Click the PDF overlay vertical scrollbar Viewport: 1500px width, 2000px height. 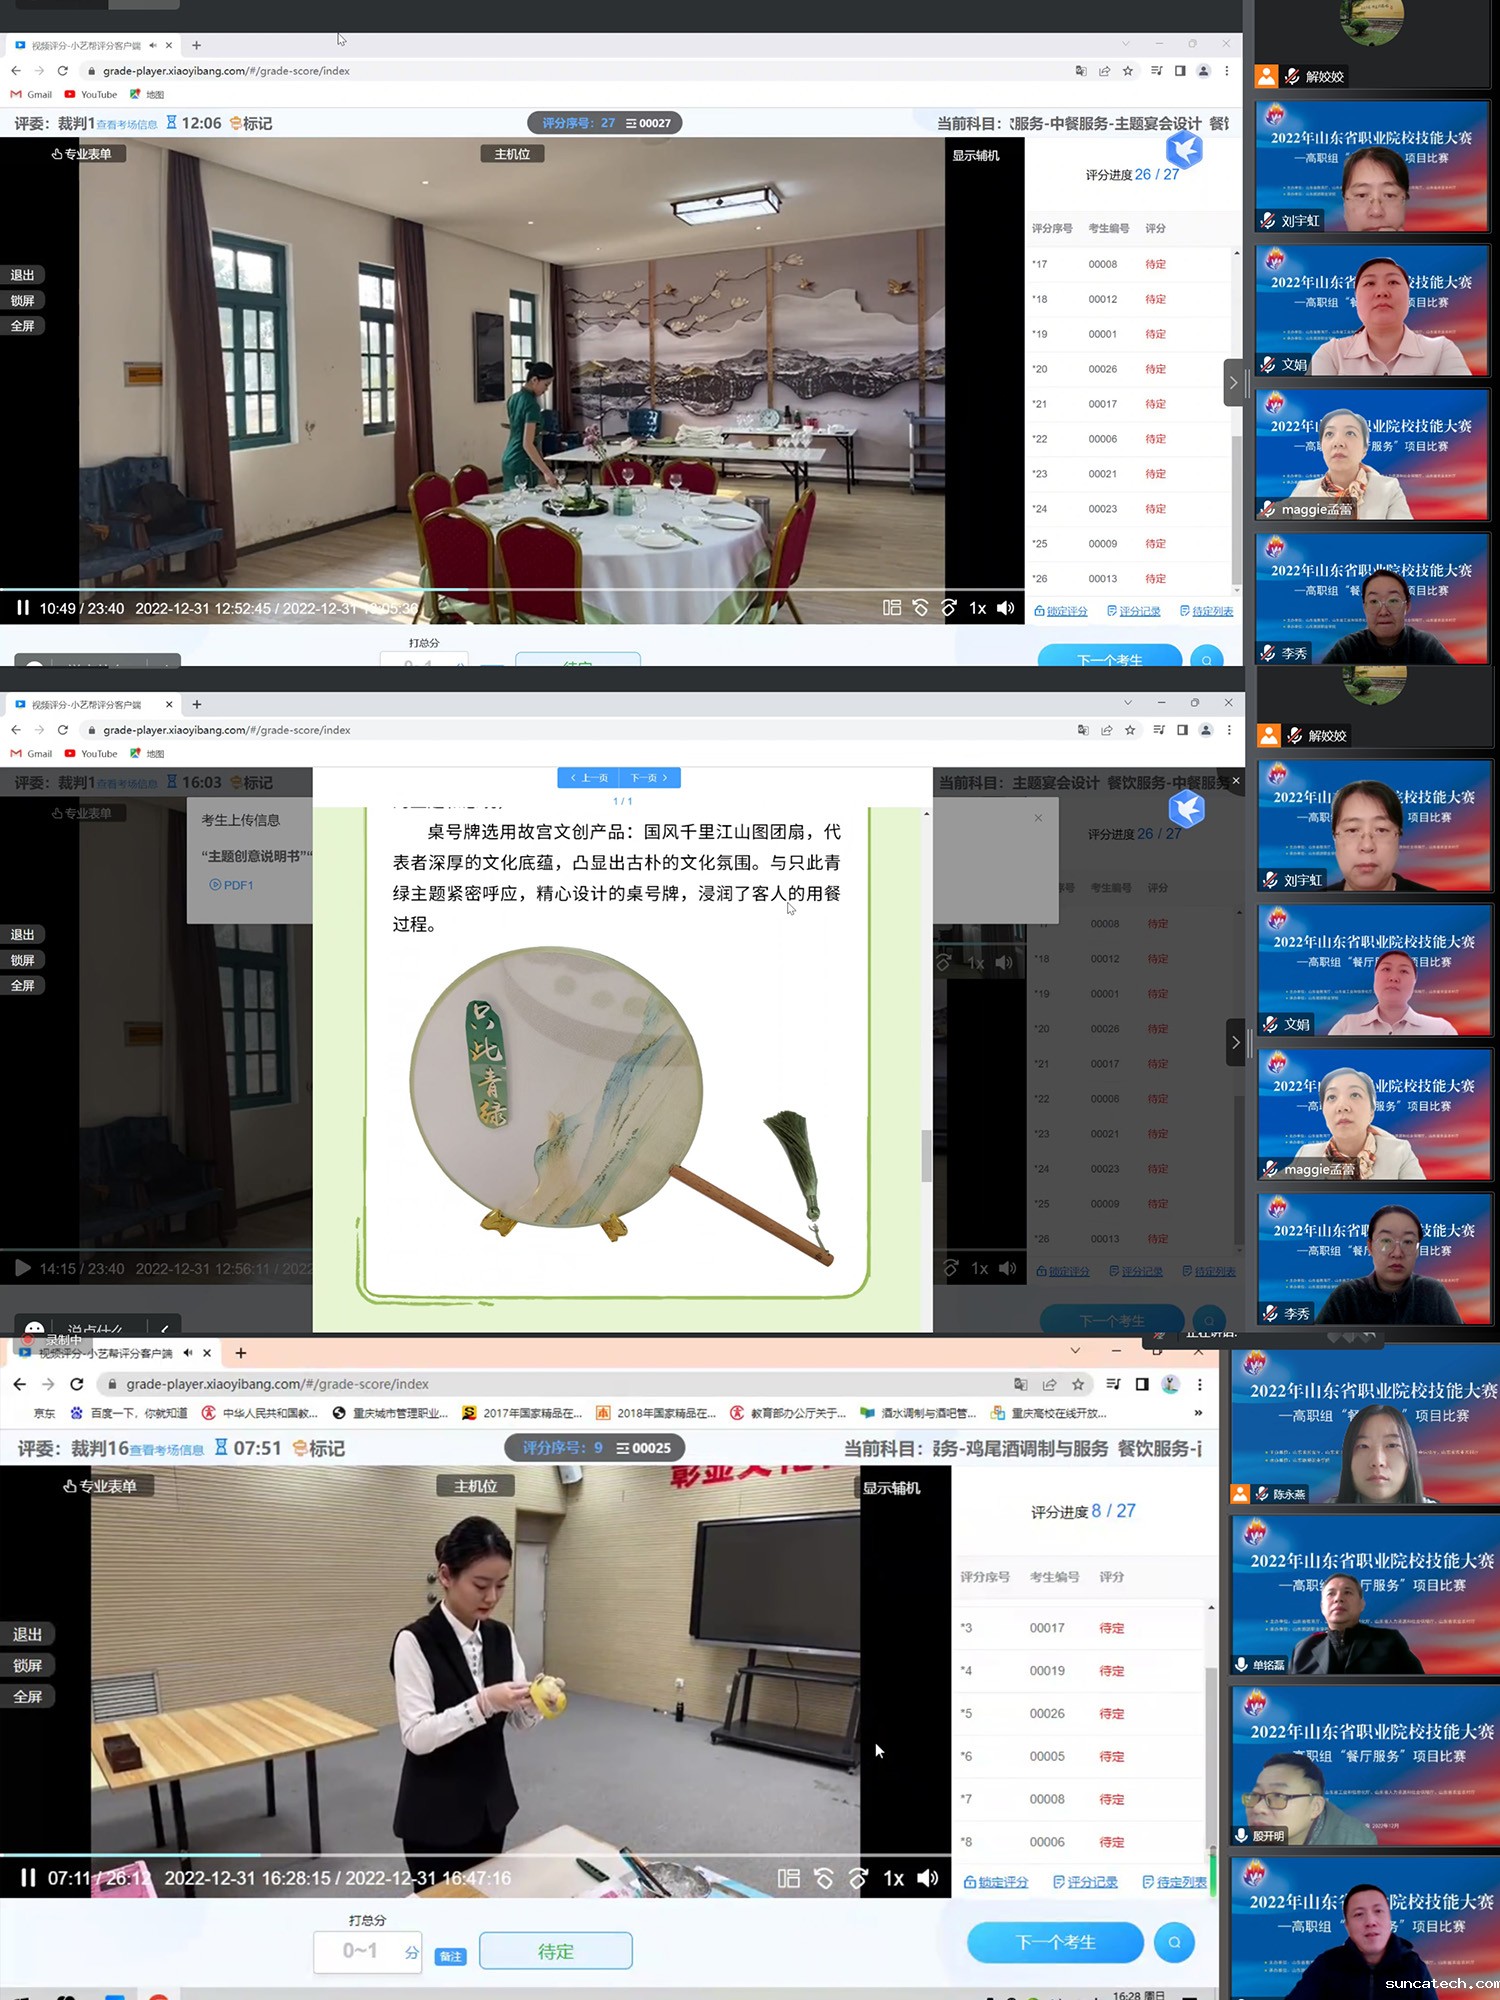click(x=927, y=1155)
